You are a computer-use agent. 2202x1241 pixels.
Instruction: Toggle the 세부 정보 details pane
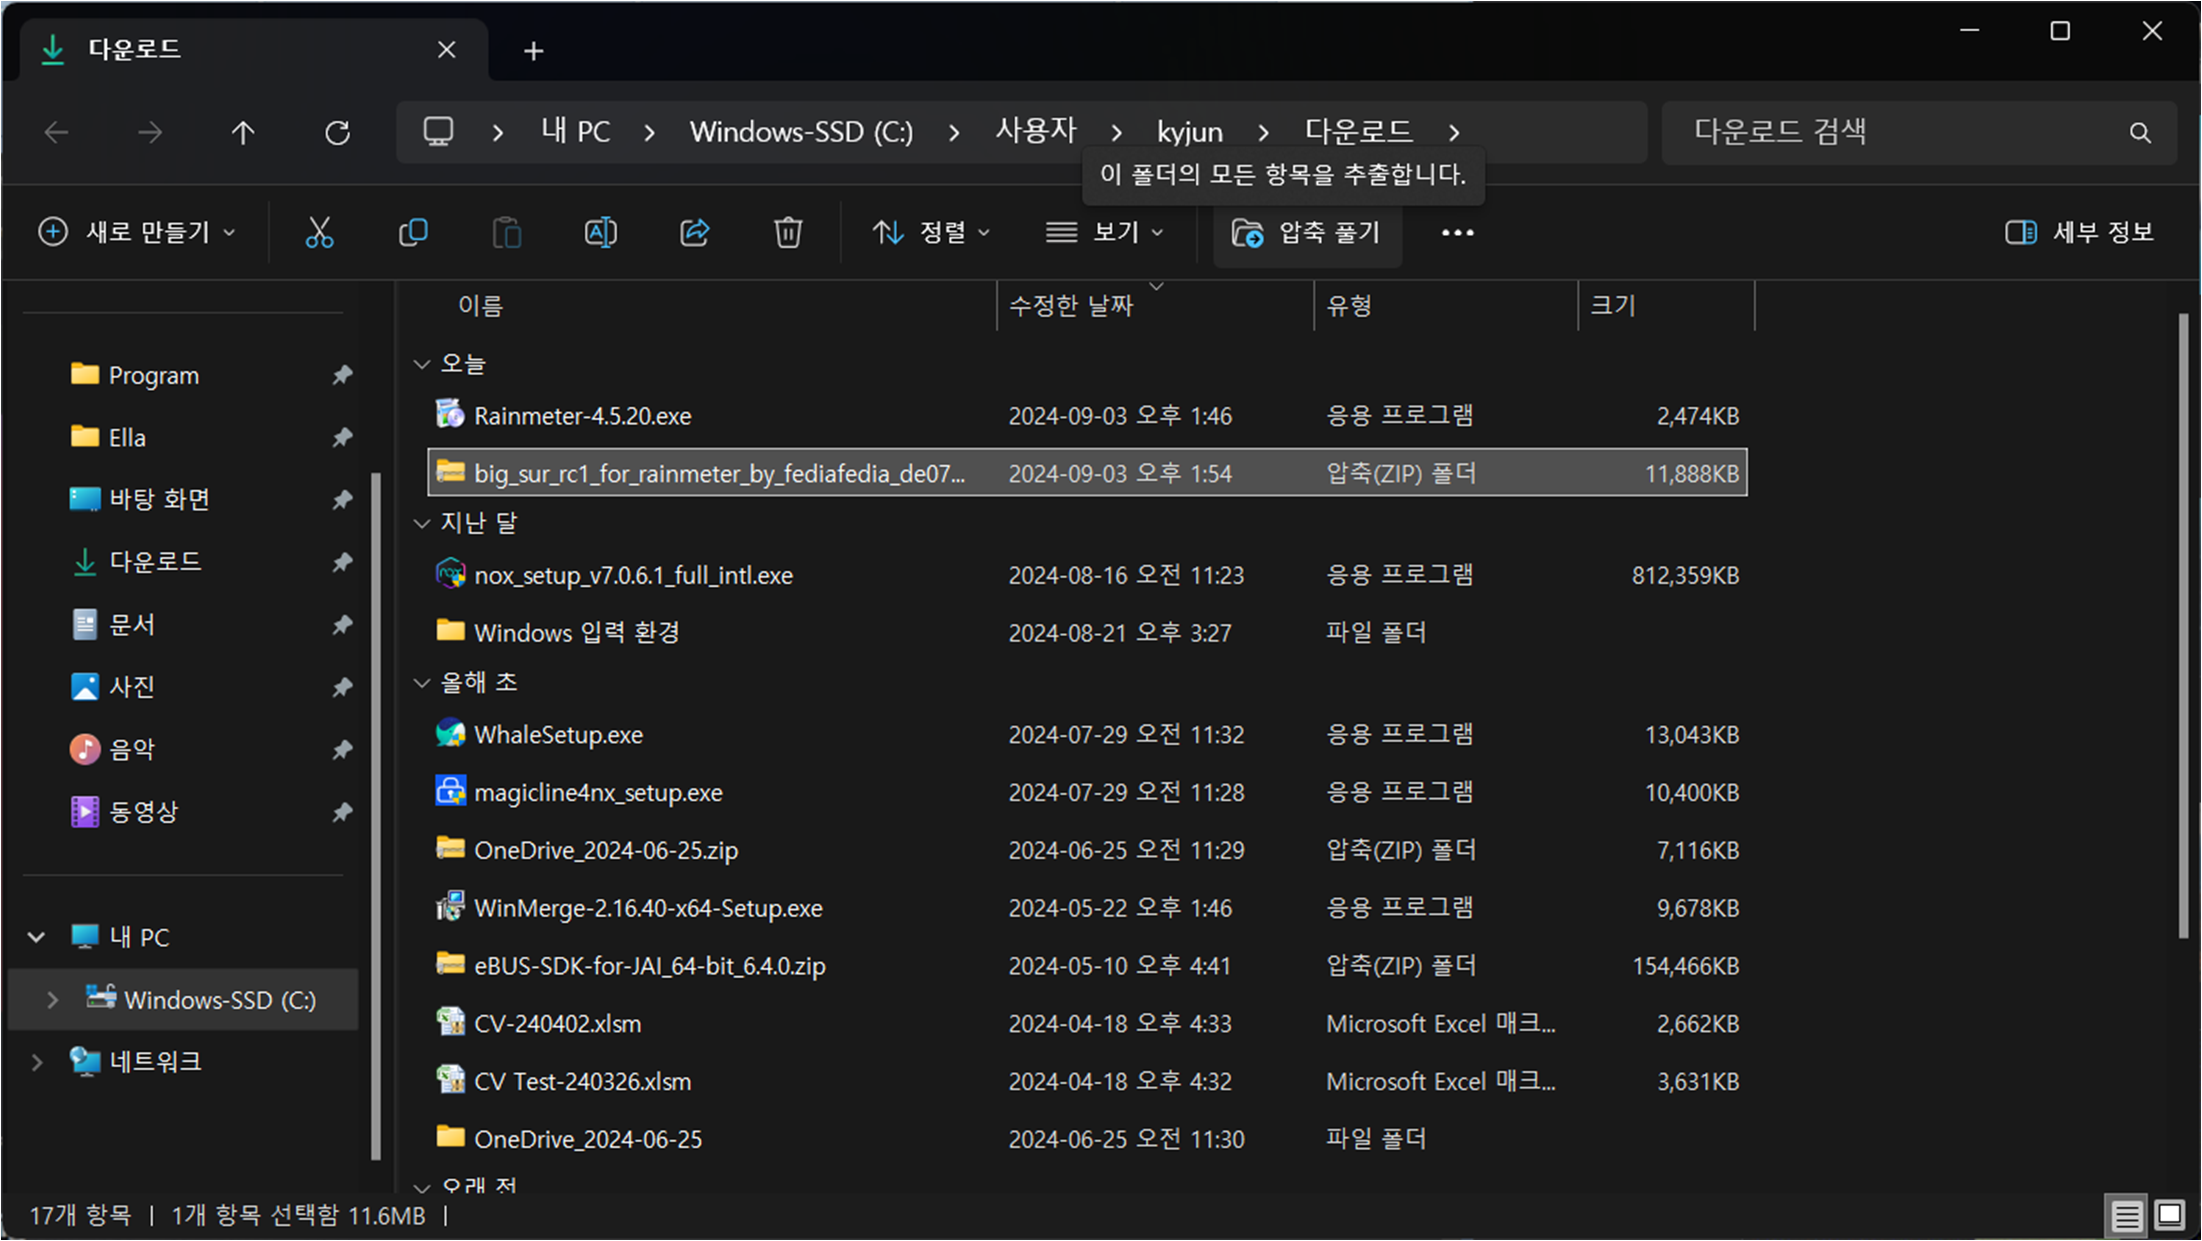(x=2079, y=233)
